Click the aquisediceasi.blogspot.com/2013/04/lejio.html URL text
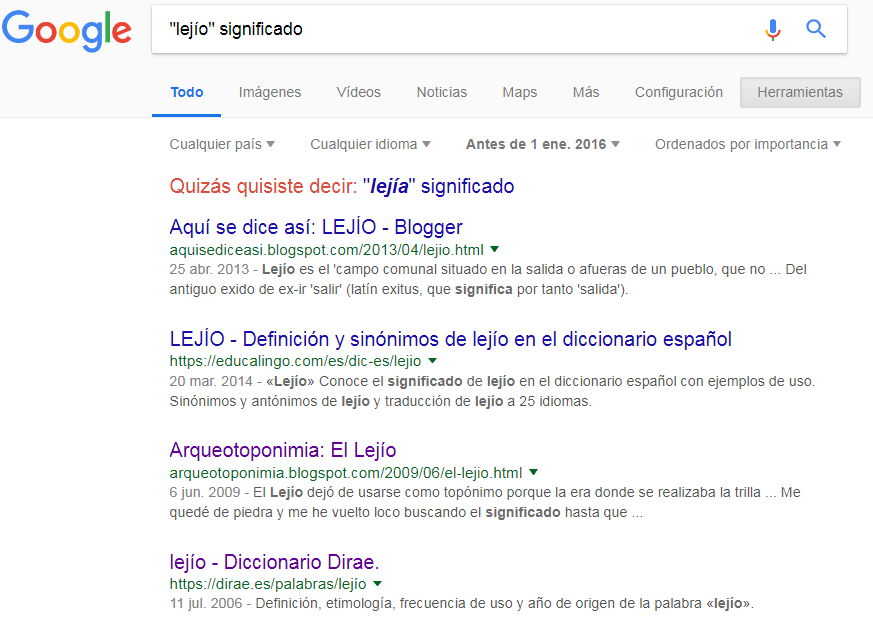This screenshot has width=873, height=626. click(326, 250)
